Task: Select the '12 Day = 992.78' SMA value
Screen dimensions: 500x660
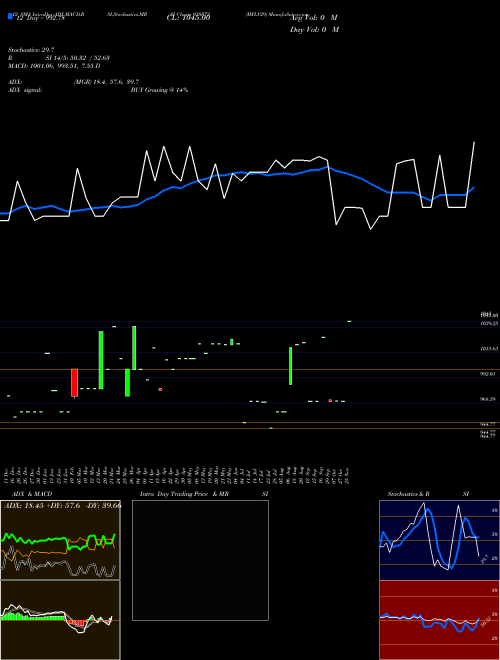Action: 40,18
